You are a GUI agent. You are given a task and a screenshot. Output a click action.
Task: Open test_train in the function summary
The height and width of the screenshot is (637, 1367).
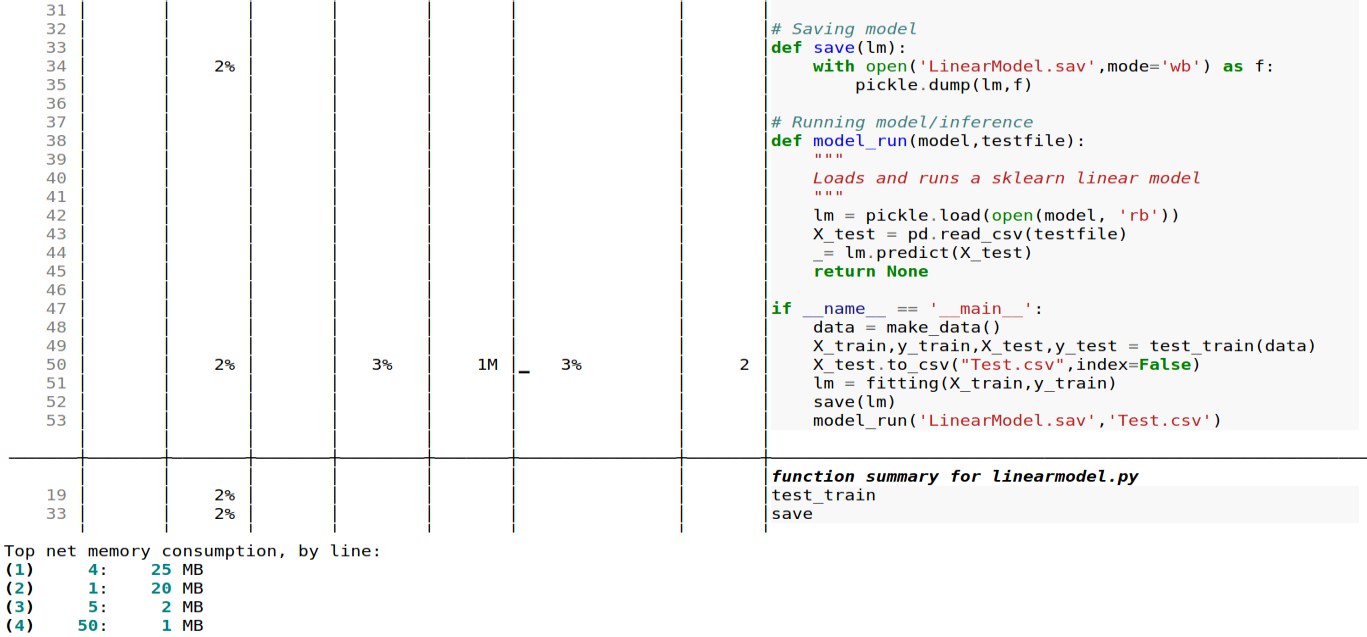pyautogui.click(x=823, y=495)
